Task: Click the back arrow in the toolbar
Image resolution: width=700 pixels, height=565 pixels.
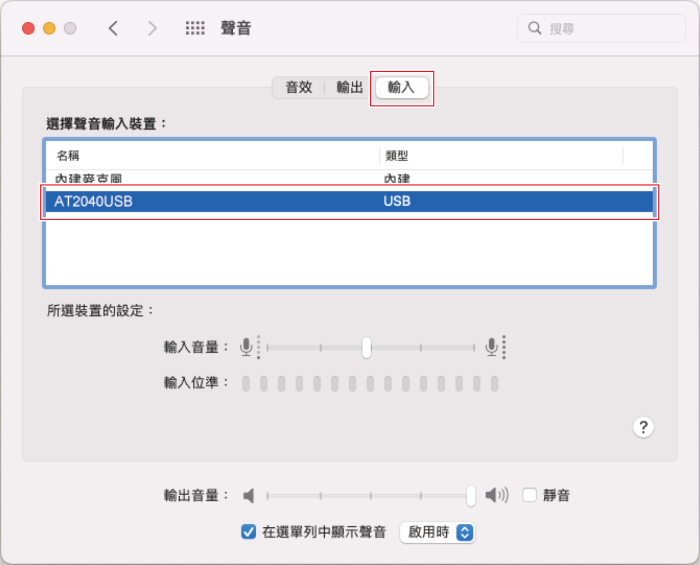Action: tap(113, 28)
